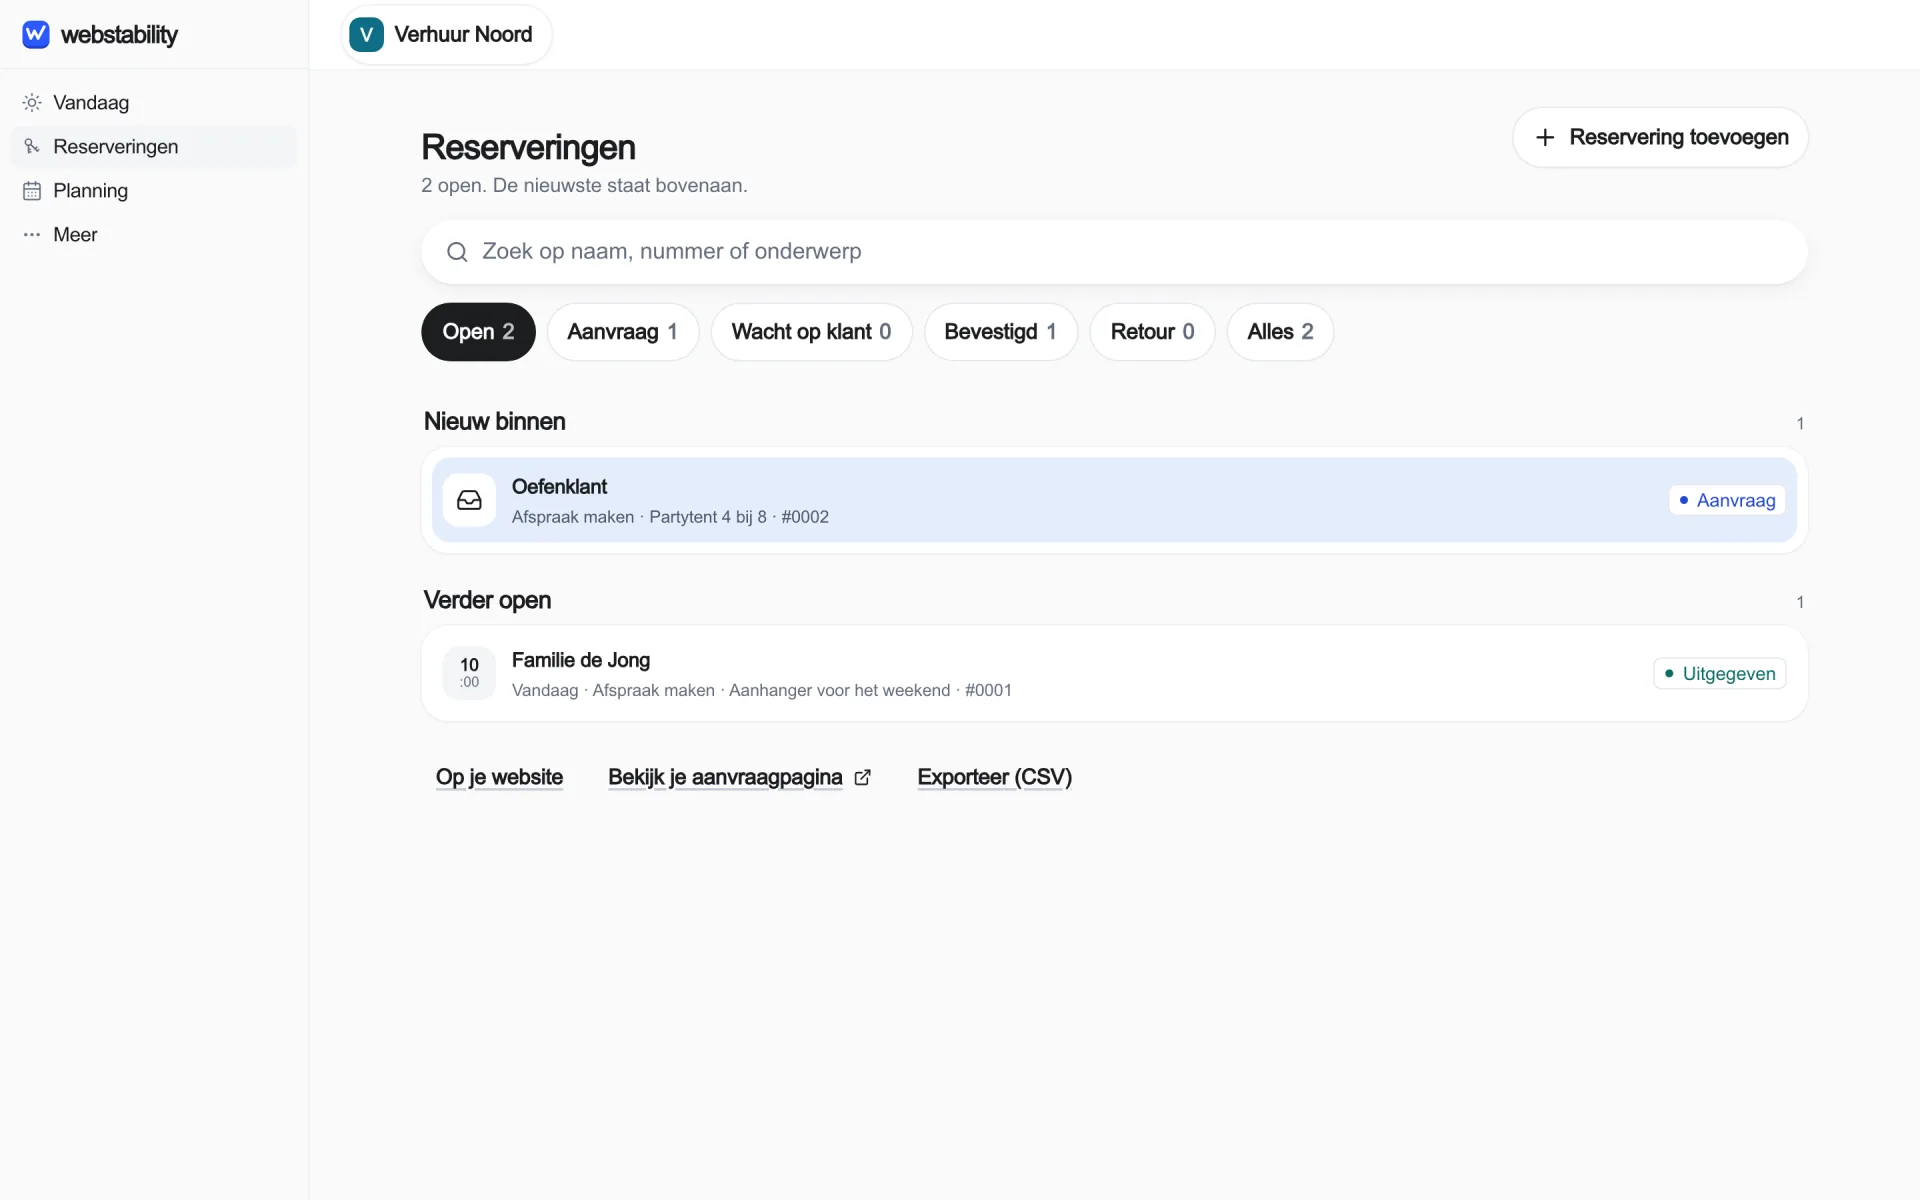
Task: Click the Op je website link
Action: click(x=499, y=778)
